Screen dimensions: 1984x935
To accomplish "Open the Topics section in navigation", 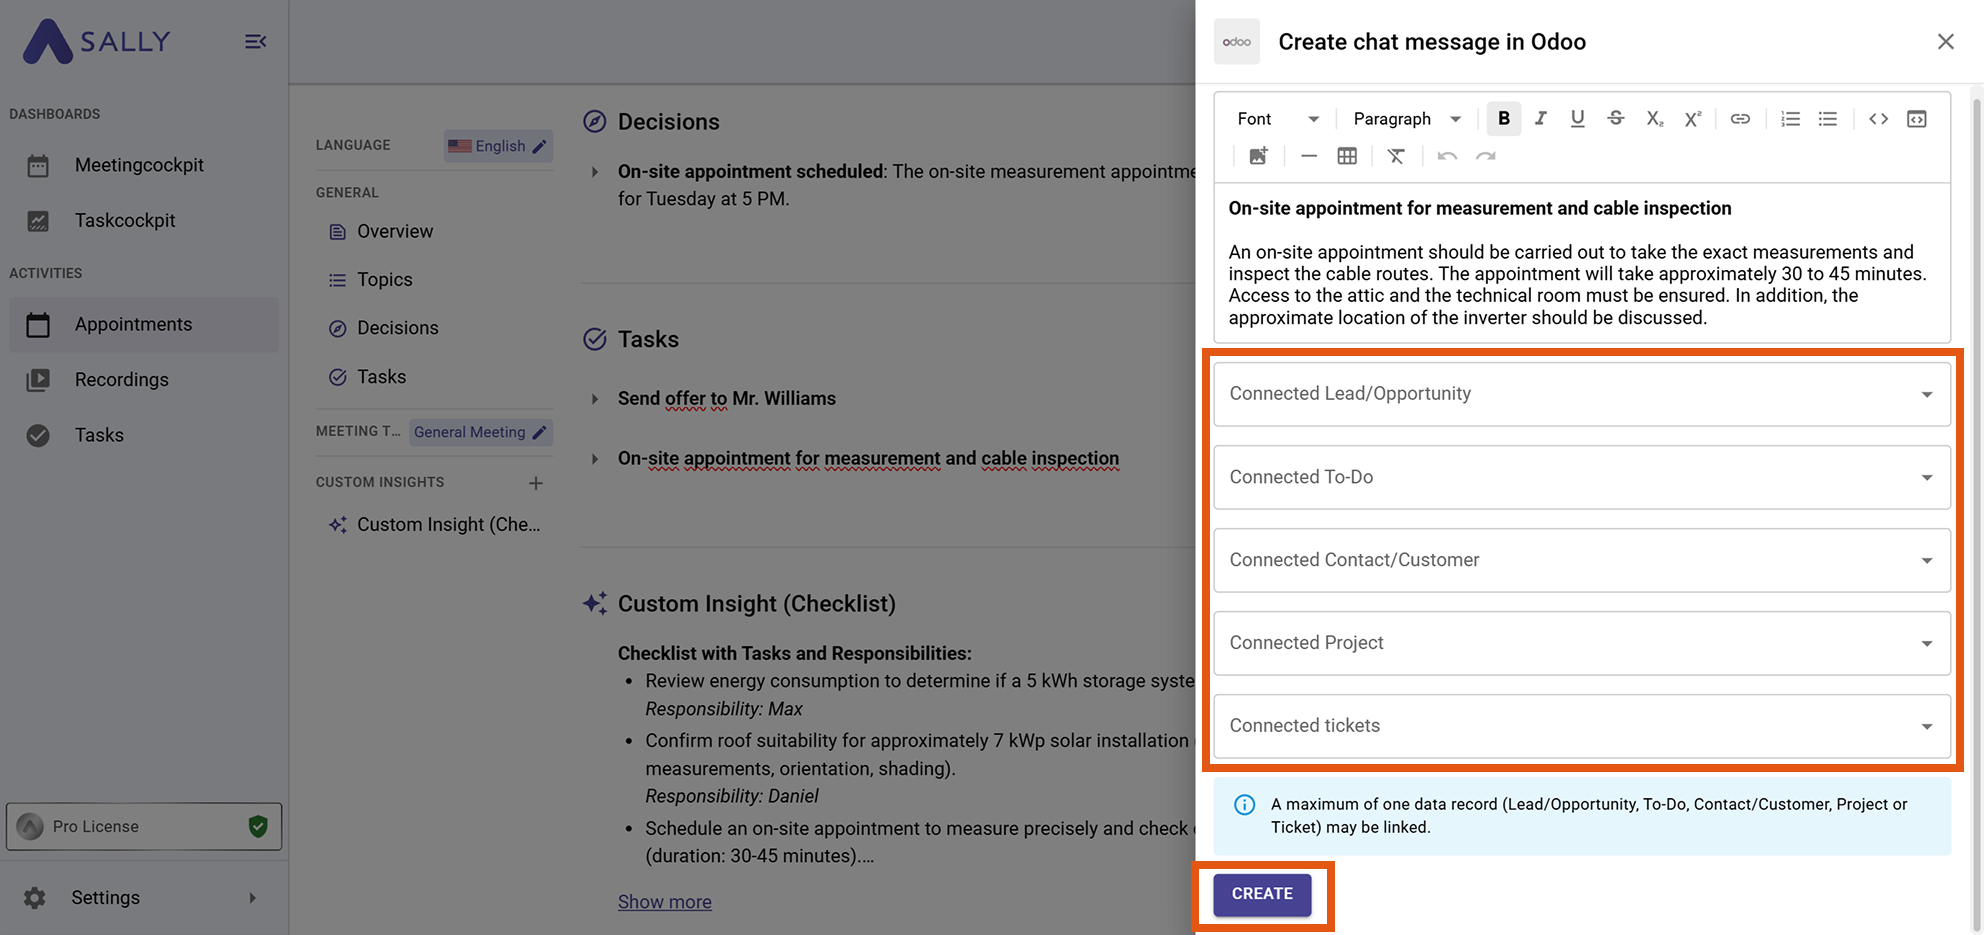I will coord(384,279).
